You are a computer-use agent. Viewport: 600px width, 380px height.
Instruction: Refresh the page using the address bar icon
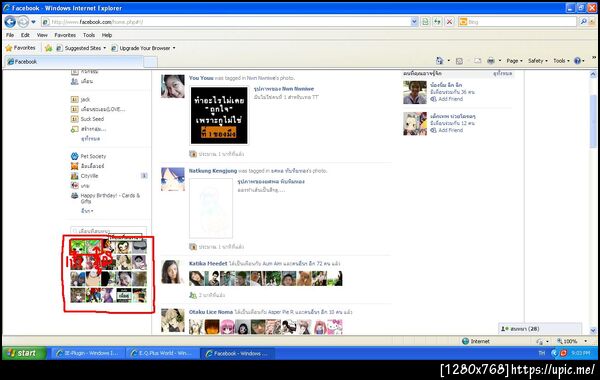(x=437, y=22)
